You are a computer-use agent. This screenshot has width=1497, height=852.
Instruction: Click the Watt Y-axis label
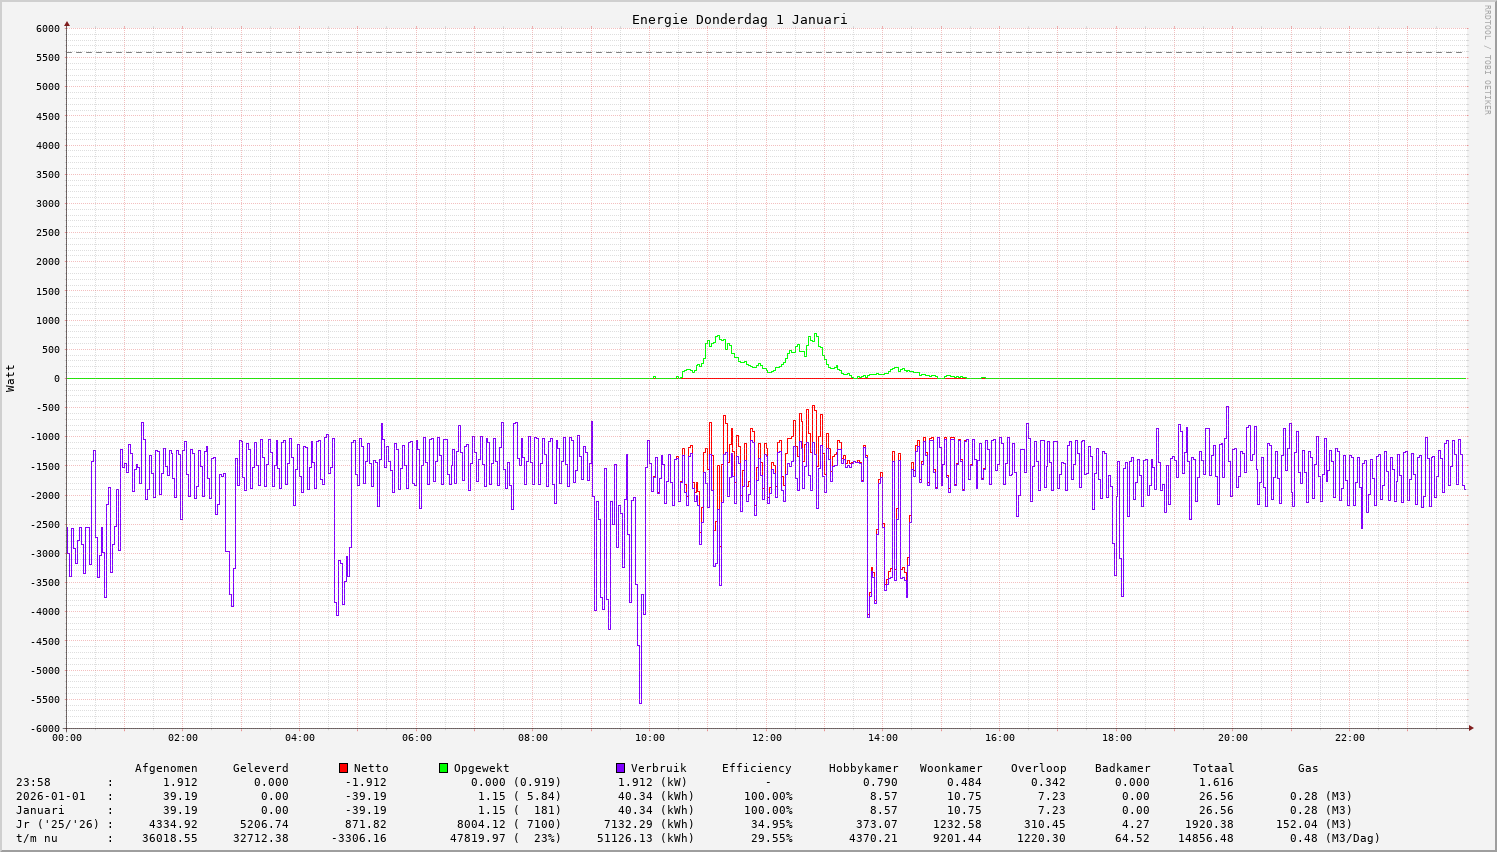pyautogui.click(x=11, y=378)
